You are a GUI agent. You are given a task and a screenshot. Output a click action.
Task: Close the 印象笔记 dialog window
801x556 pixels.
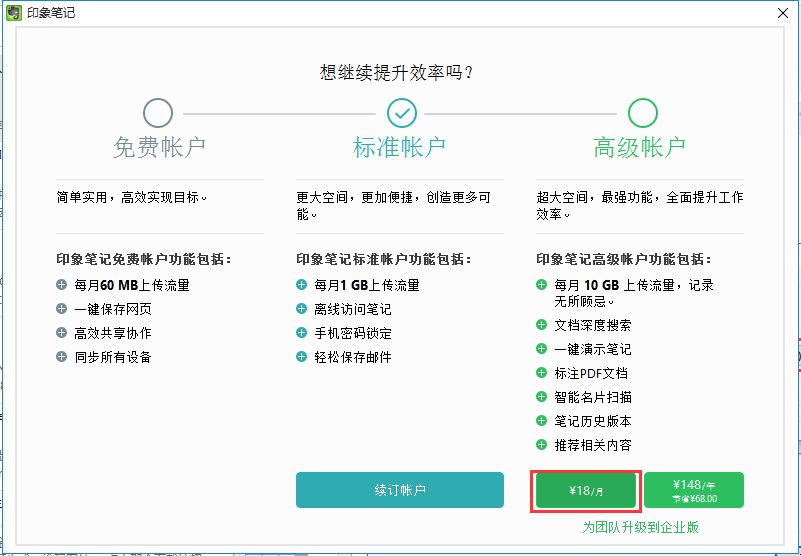(x=783, y=13)
